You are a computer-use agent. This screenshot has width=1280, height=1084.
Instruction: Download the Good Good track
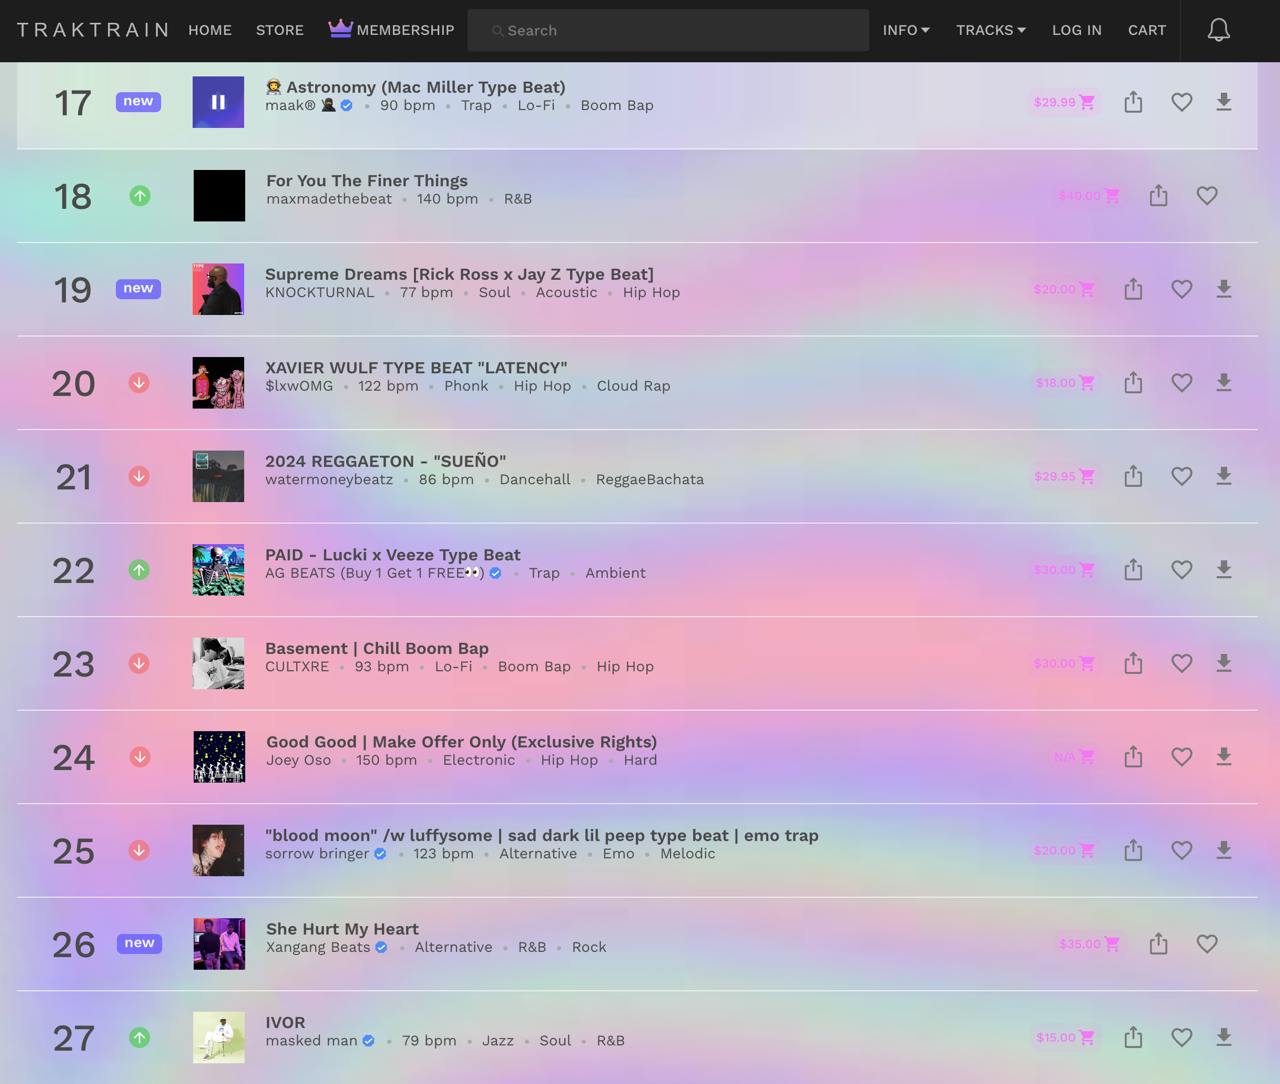[x=1223, y=757]
